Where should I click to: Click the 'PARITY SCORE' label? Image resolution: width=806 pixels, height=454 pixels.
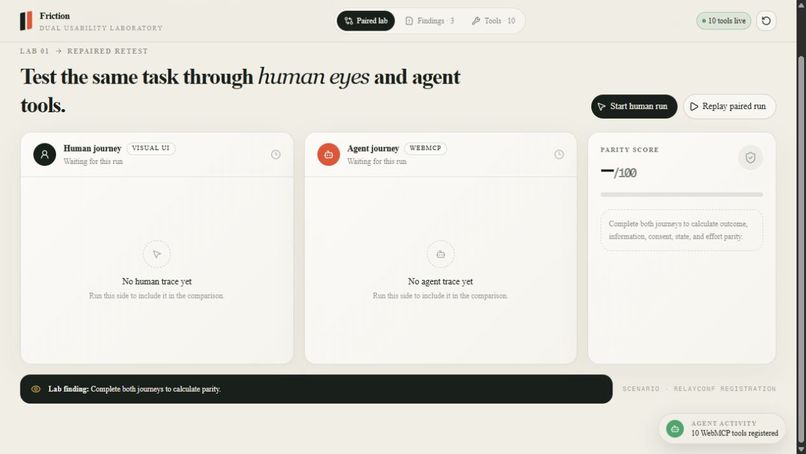[630, 150]
